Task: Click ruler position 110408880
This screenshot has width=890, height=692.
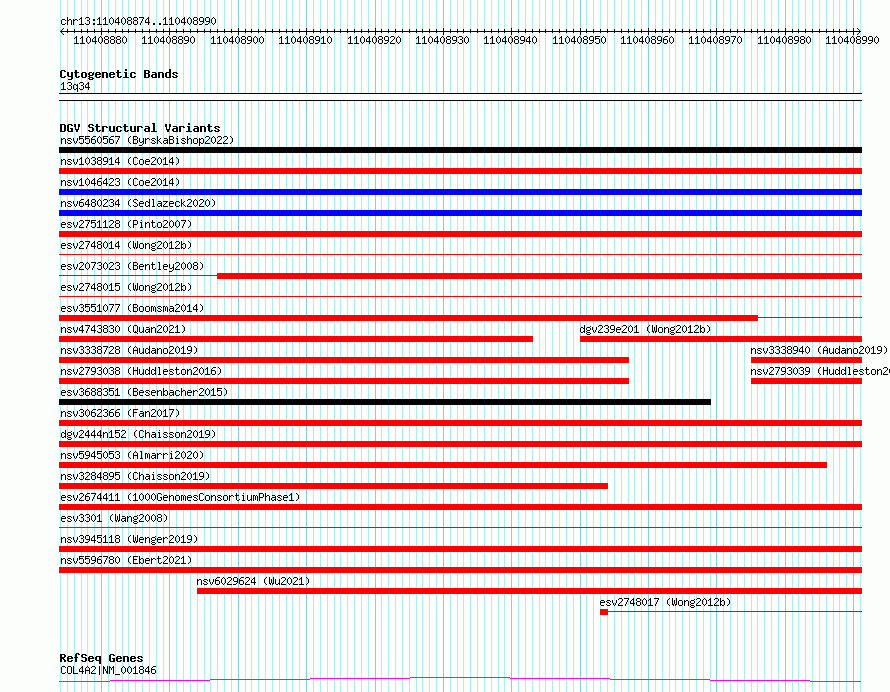Action: point(100,40)
